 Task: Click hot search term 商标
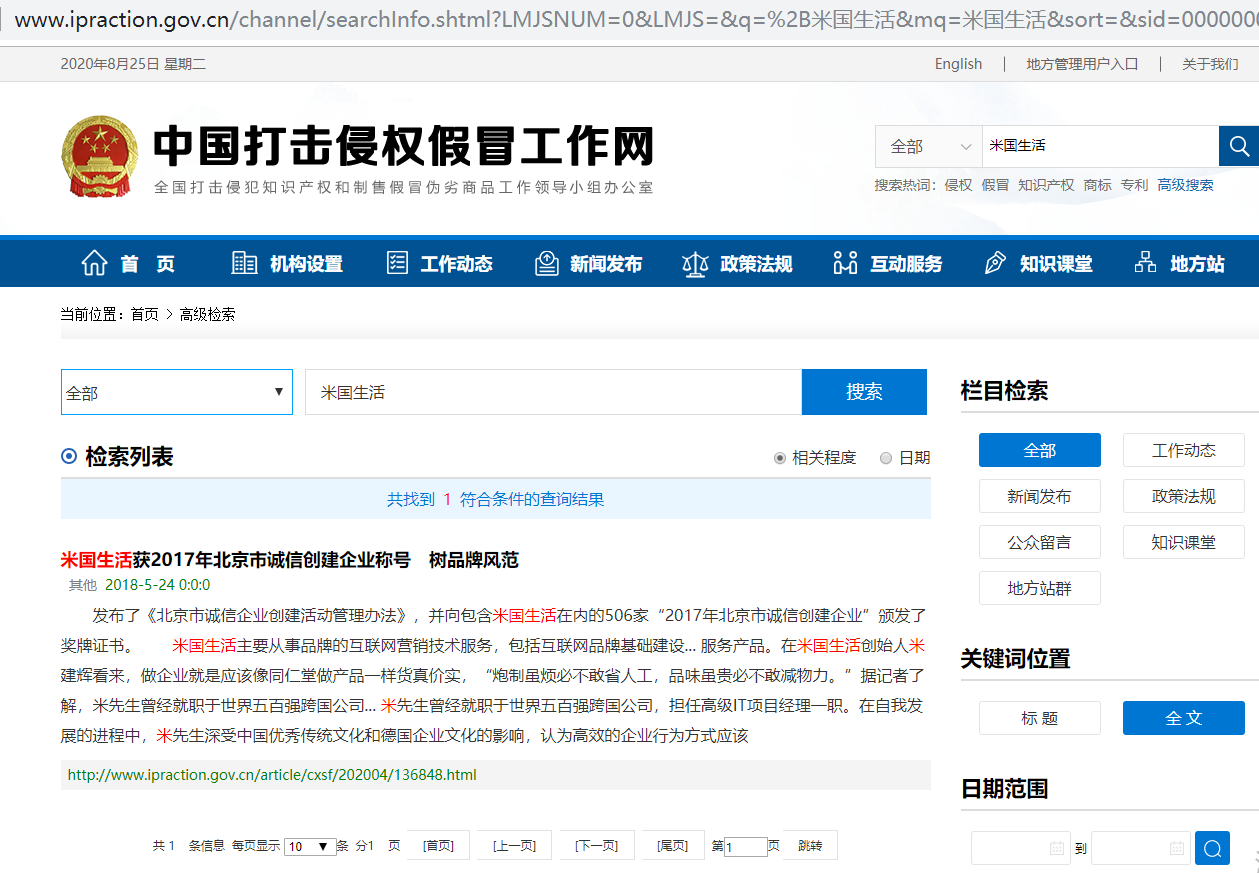pos(1097,185)
